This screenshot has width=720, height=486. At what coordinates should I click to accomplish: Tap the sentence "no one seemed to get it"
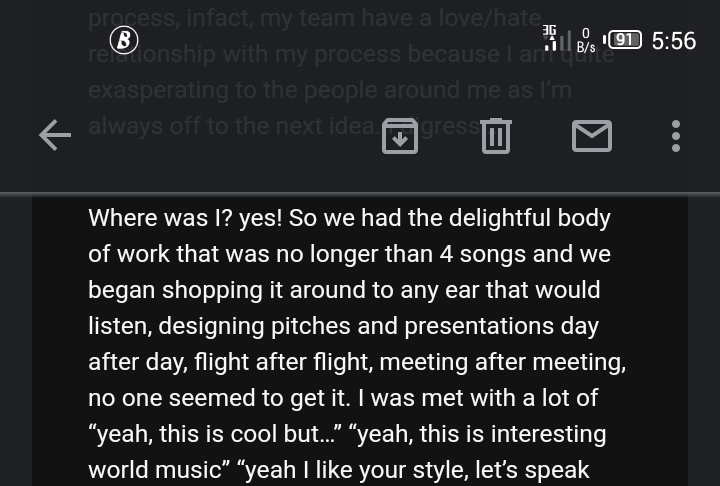coord(218,398)
